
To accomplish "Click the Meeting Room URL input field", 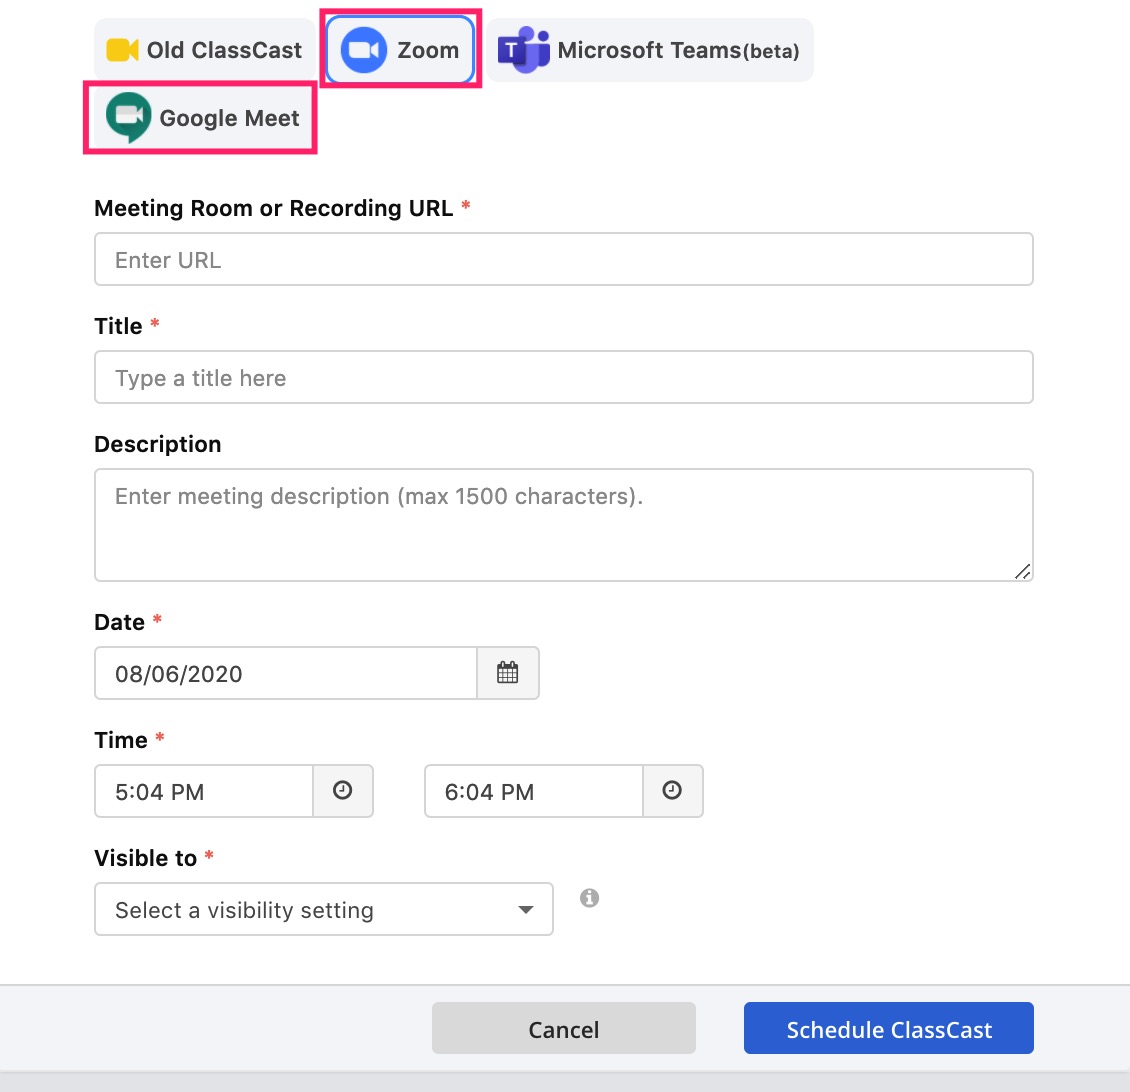I will tap(564, 259).
